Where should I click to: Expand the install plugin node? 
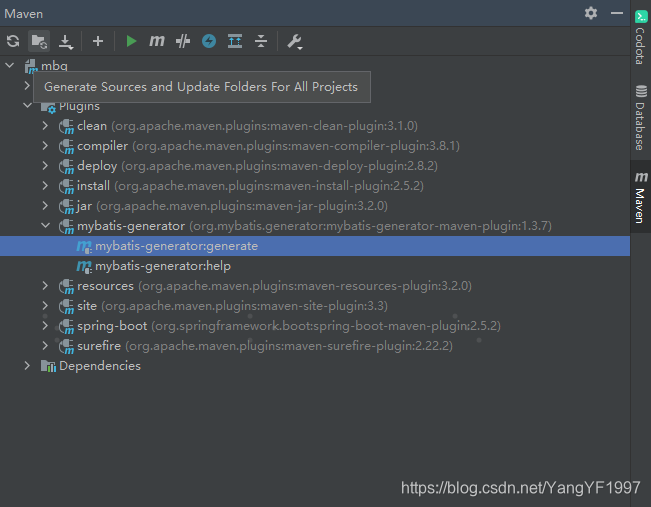tap(45, 185)
